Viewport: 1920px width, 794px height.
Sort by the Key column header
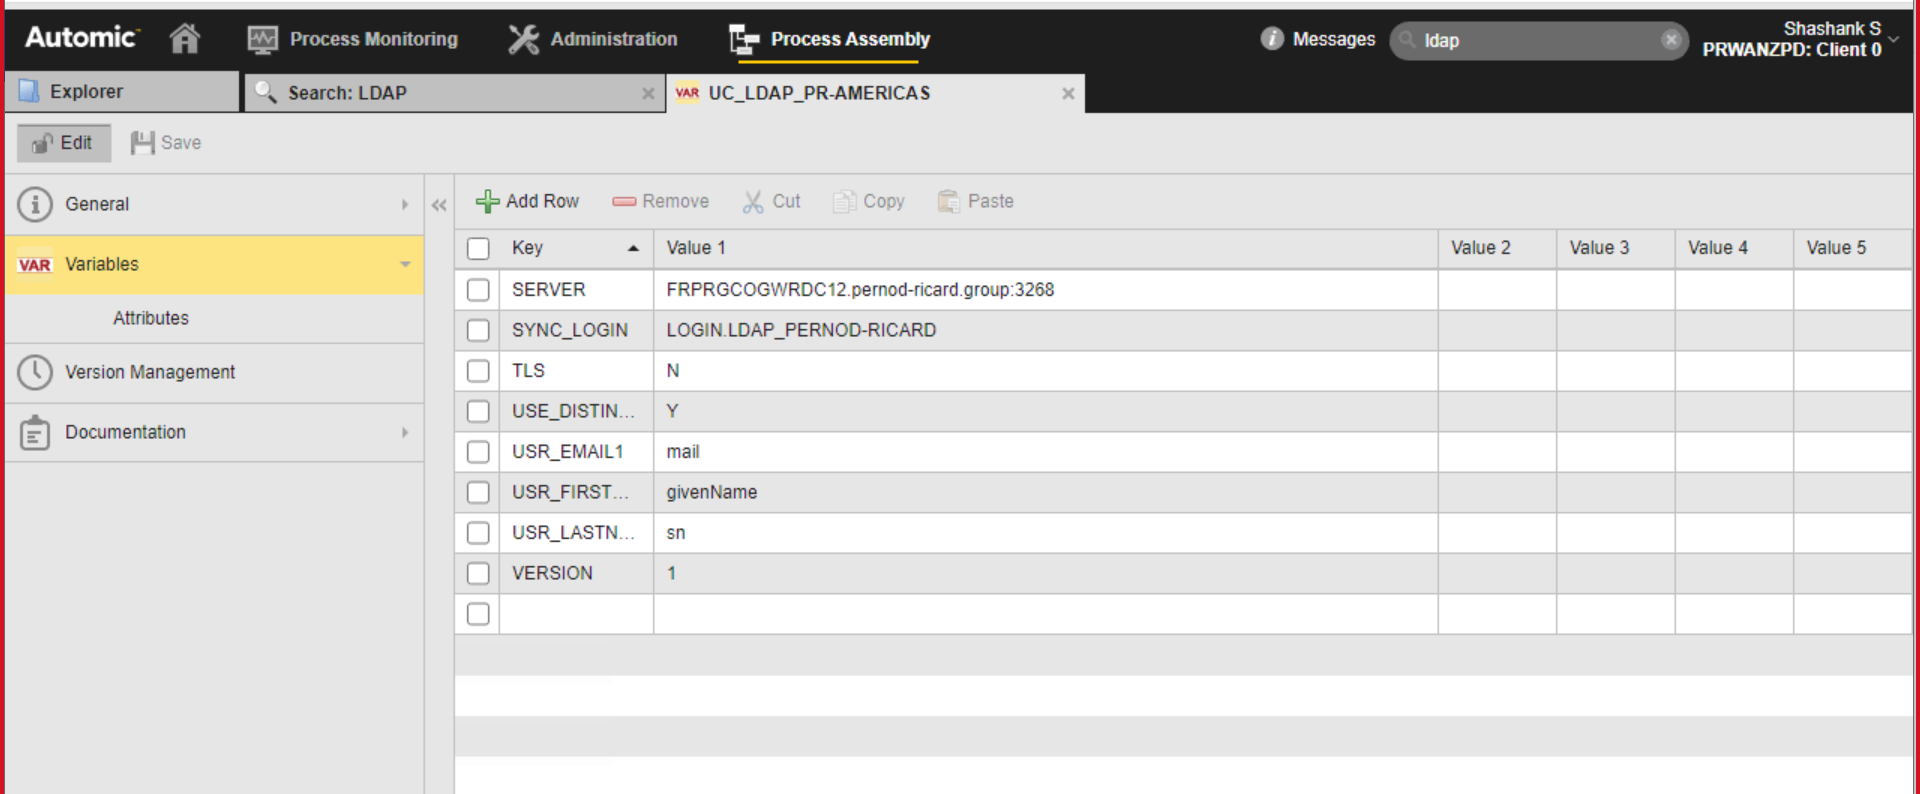pos(576,248)
